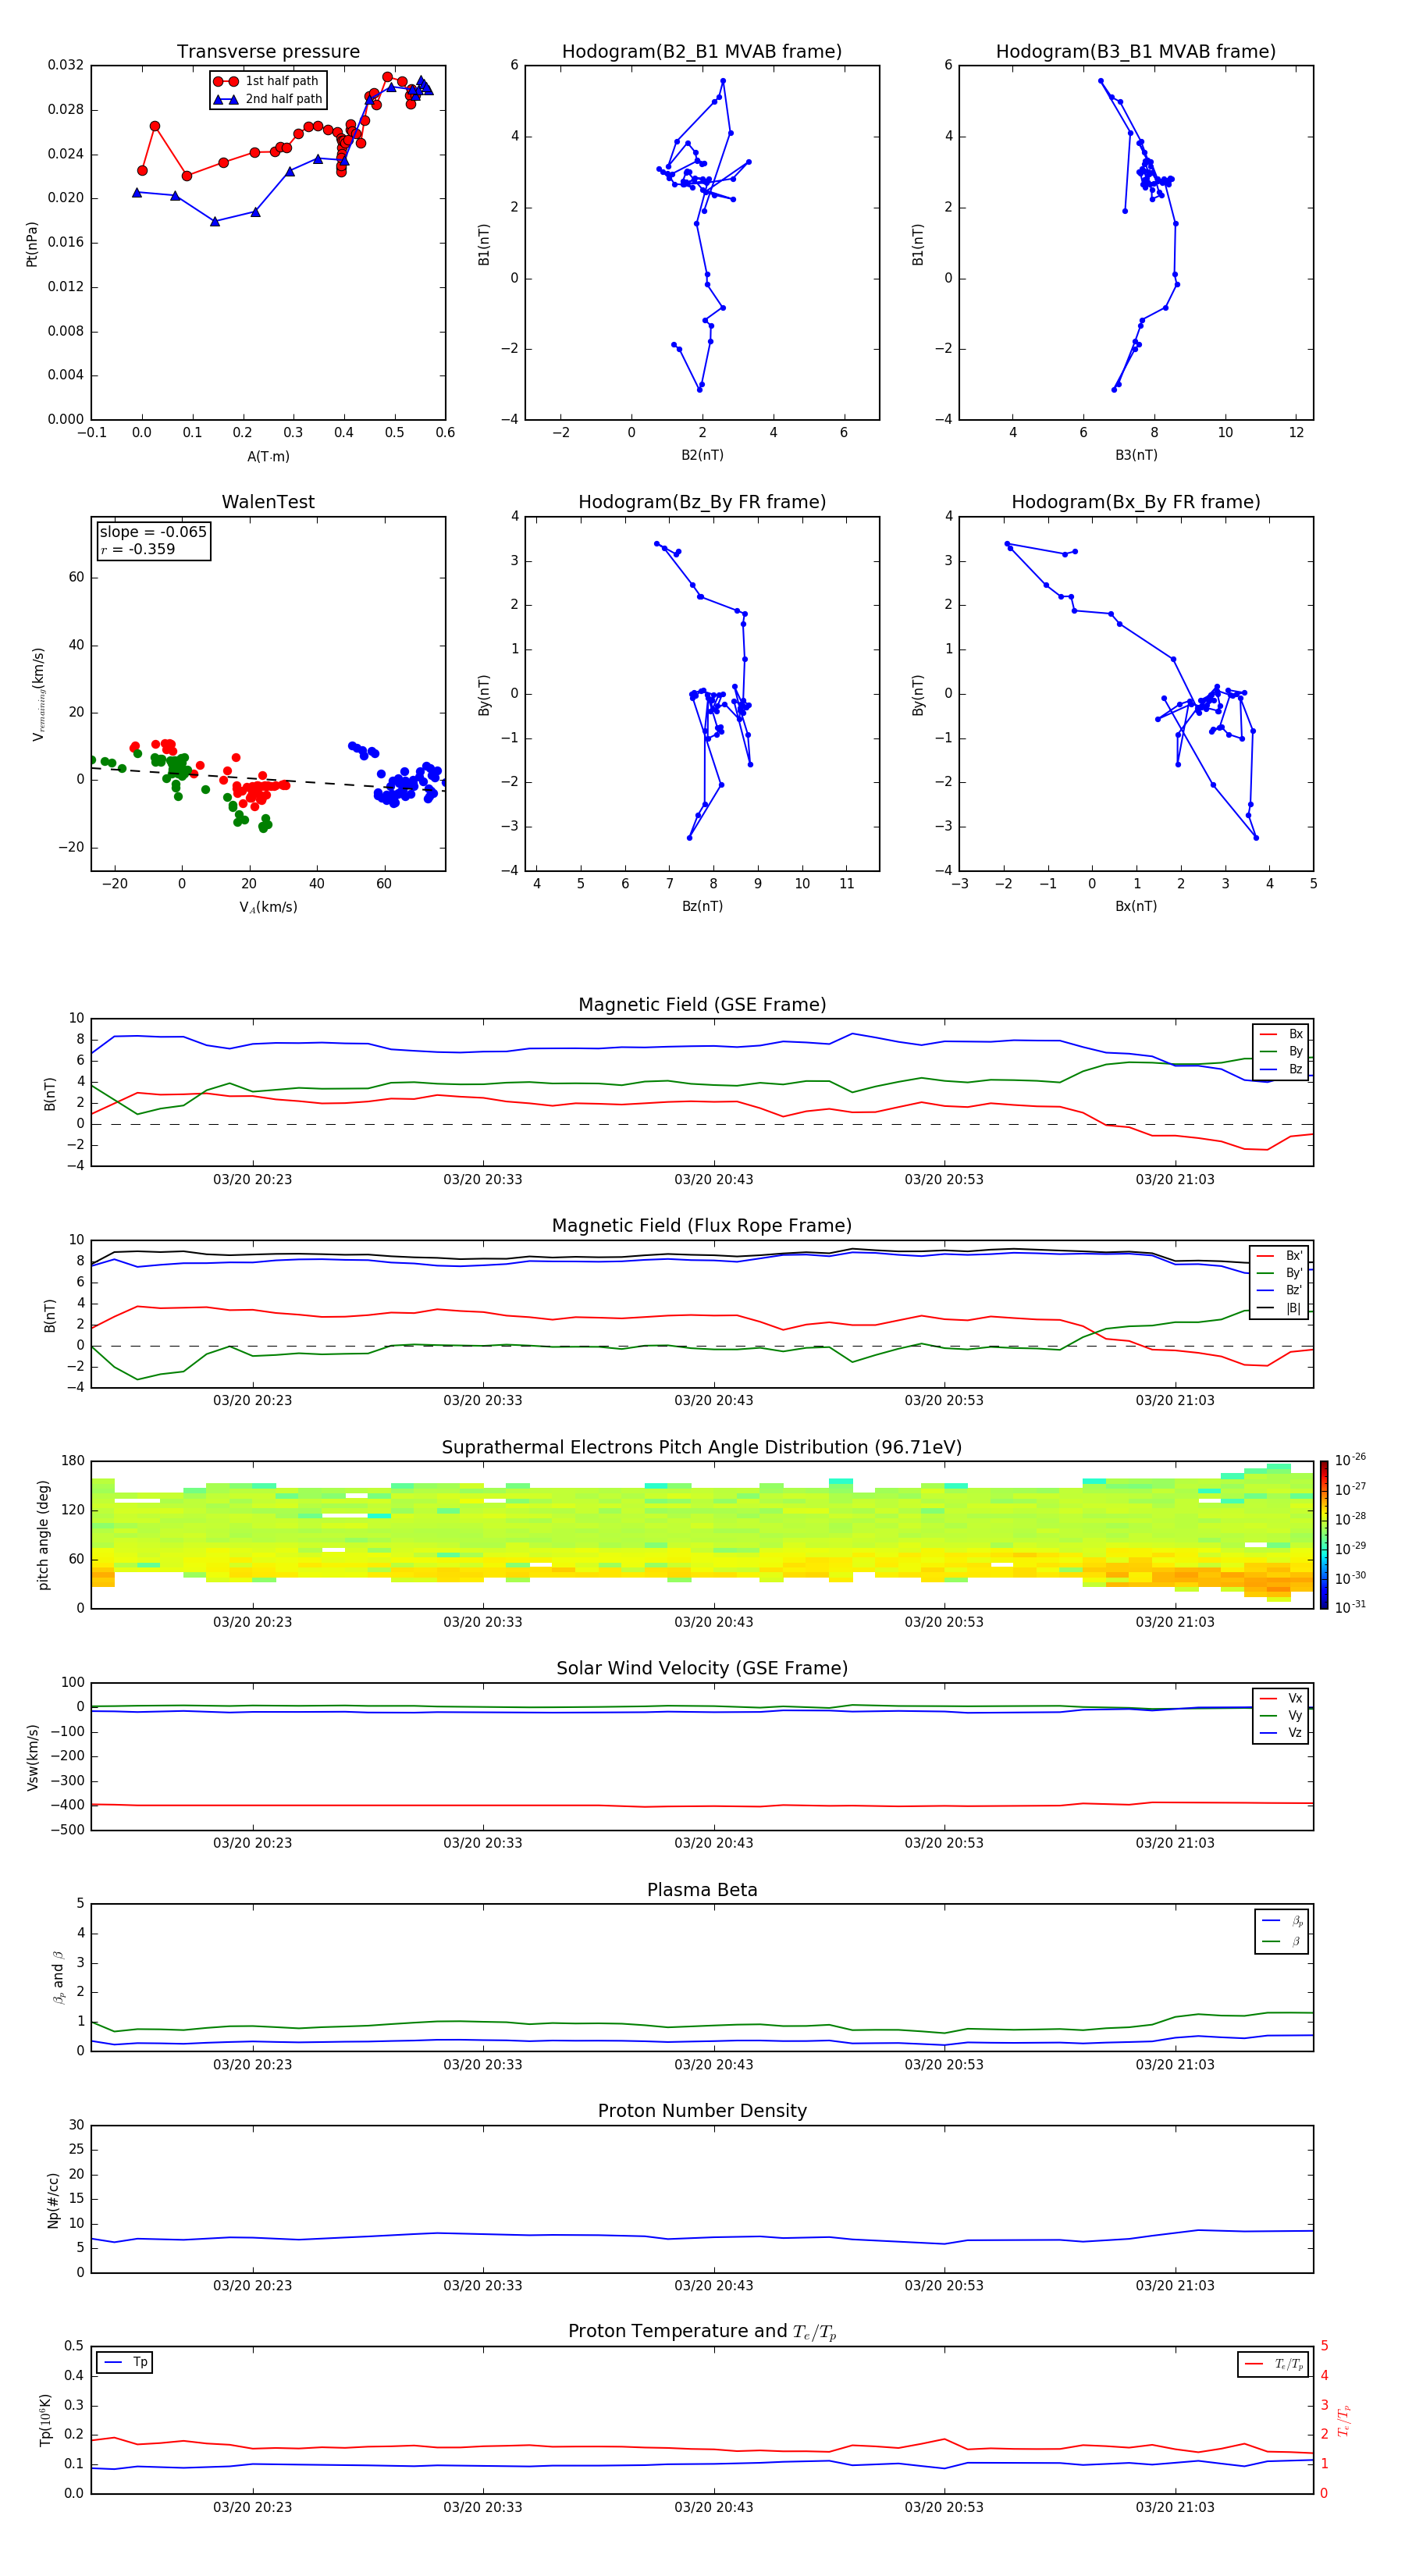
Task: Click the "Np(#/cc)" axis label
Action: point(53,2200)
